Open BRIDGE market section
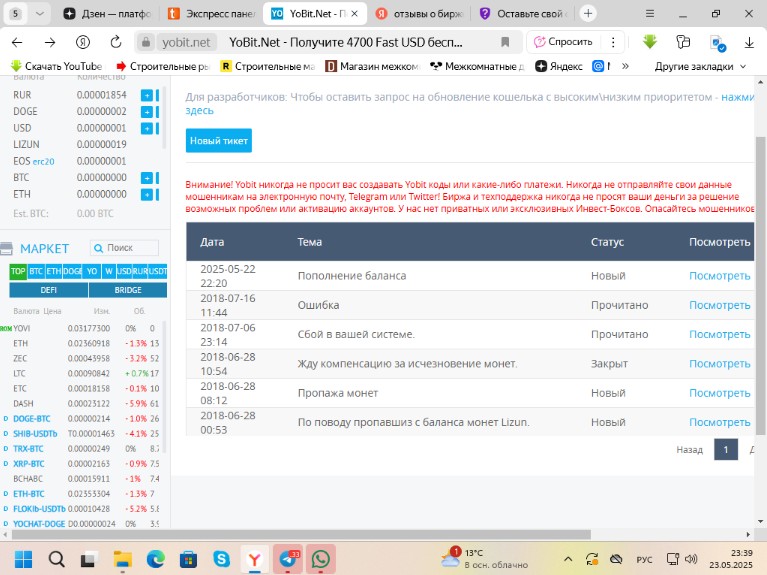This screenshot has width=767, height=575. tap(128, 290)
